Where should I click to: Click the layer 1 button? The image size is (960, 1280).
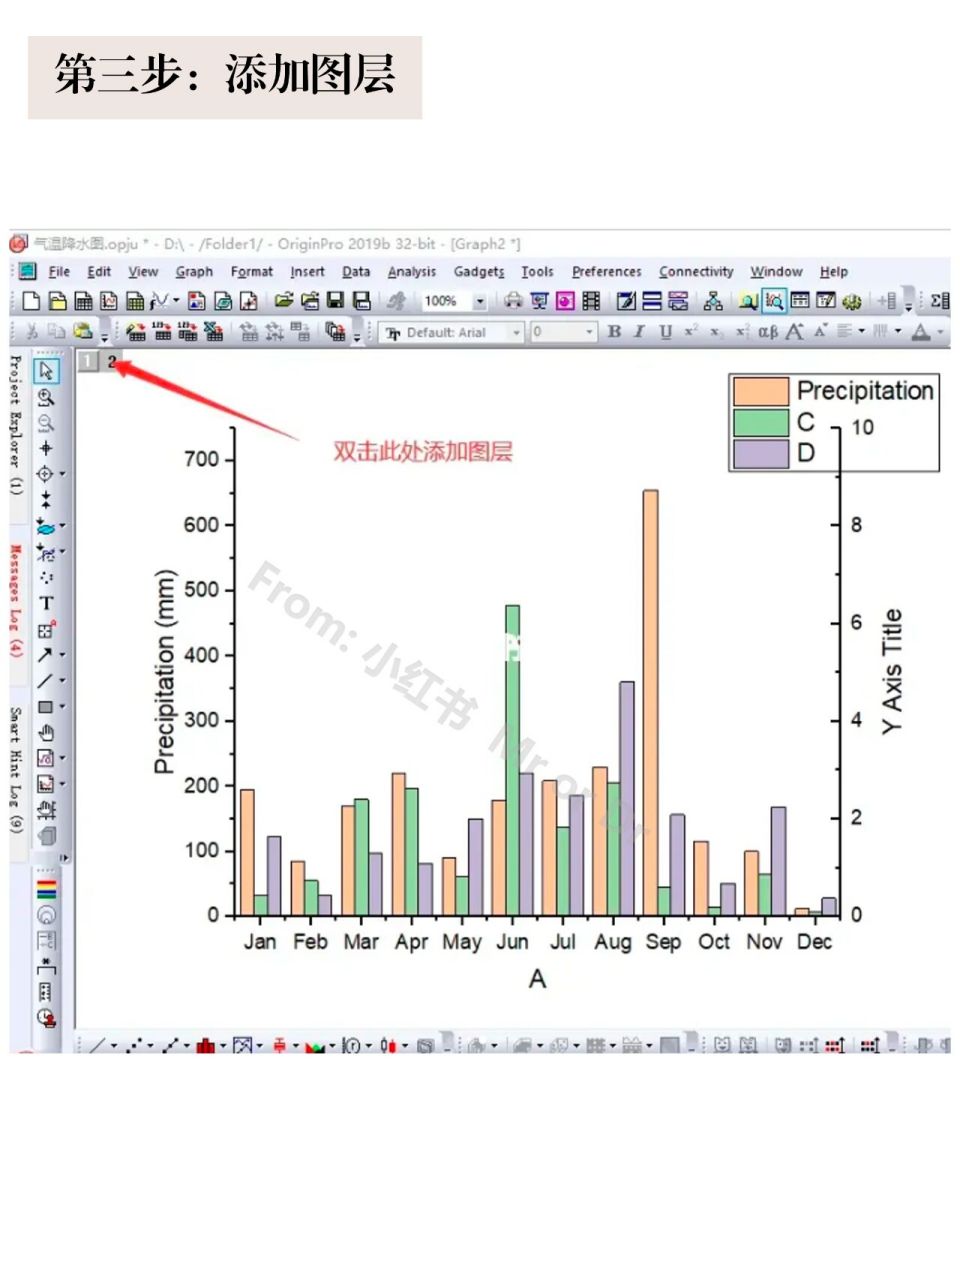click(88, 361)
